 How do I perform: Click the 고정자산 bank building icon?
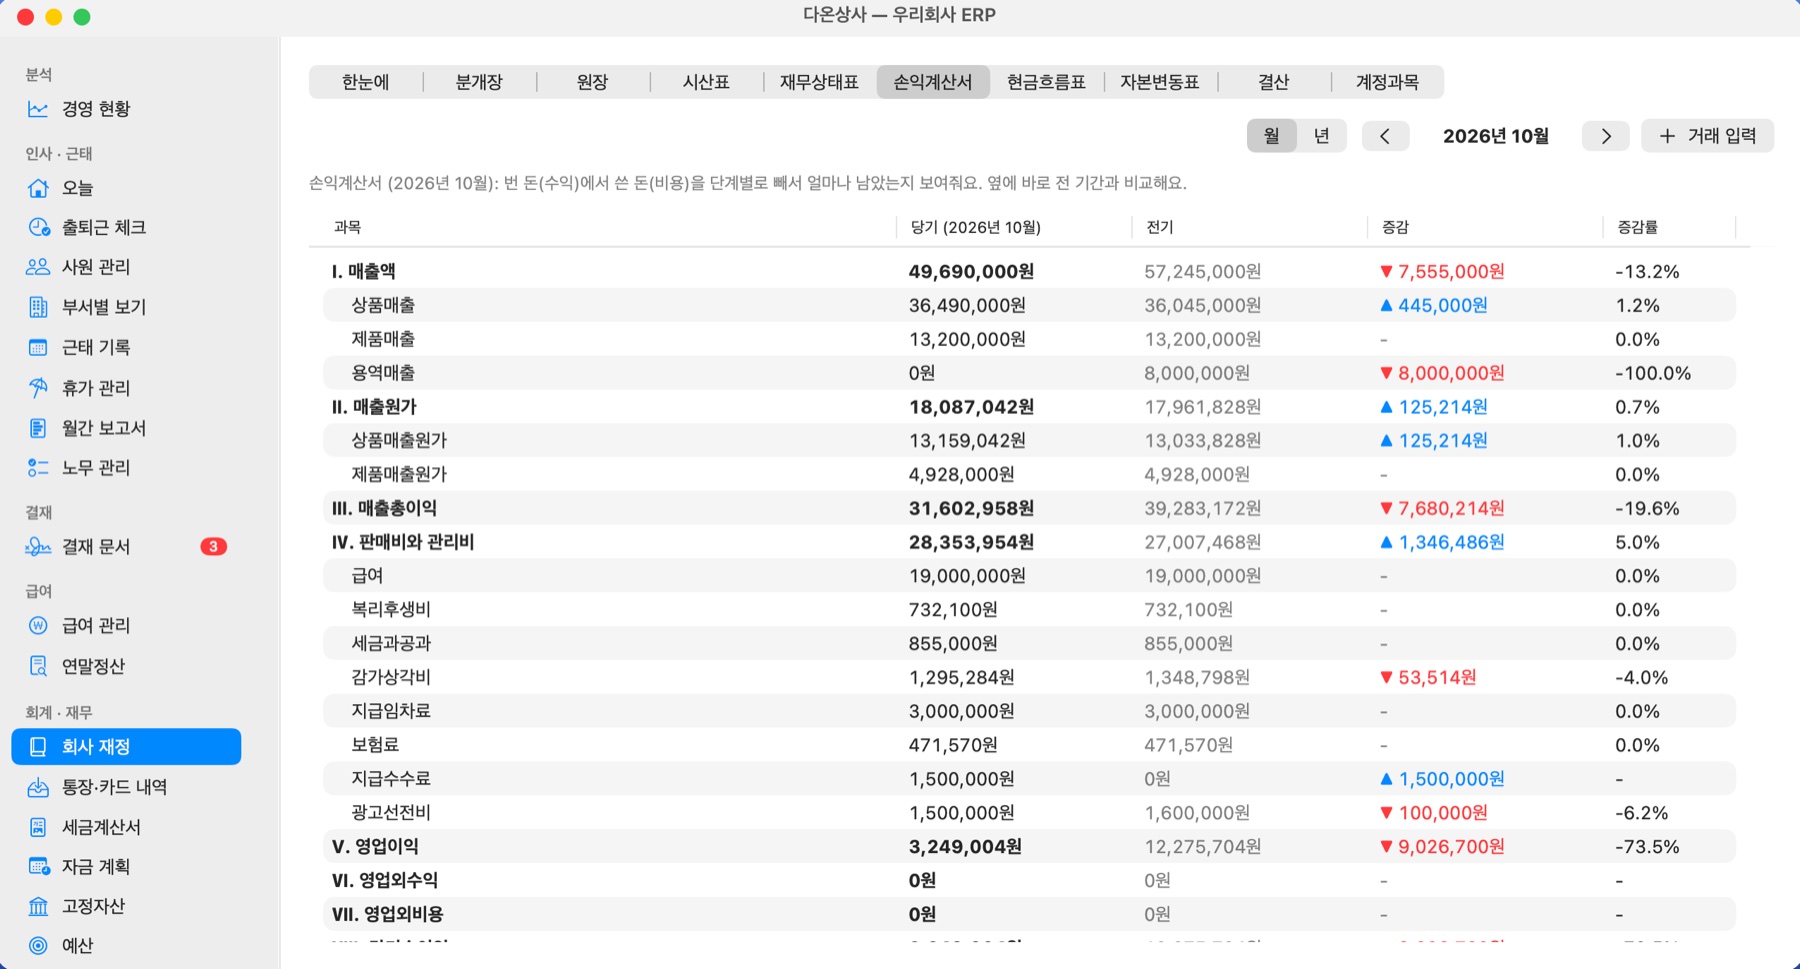(38, 907)
